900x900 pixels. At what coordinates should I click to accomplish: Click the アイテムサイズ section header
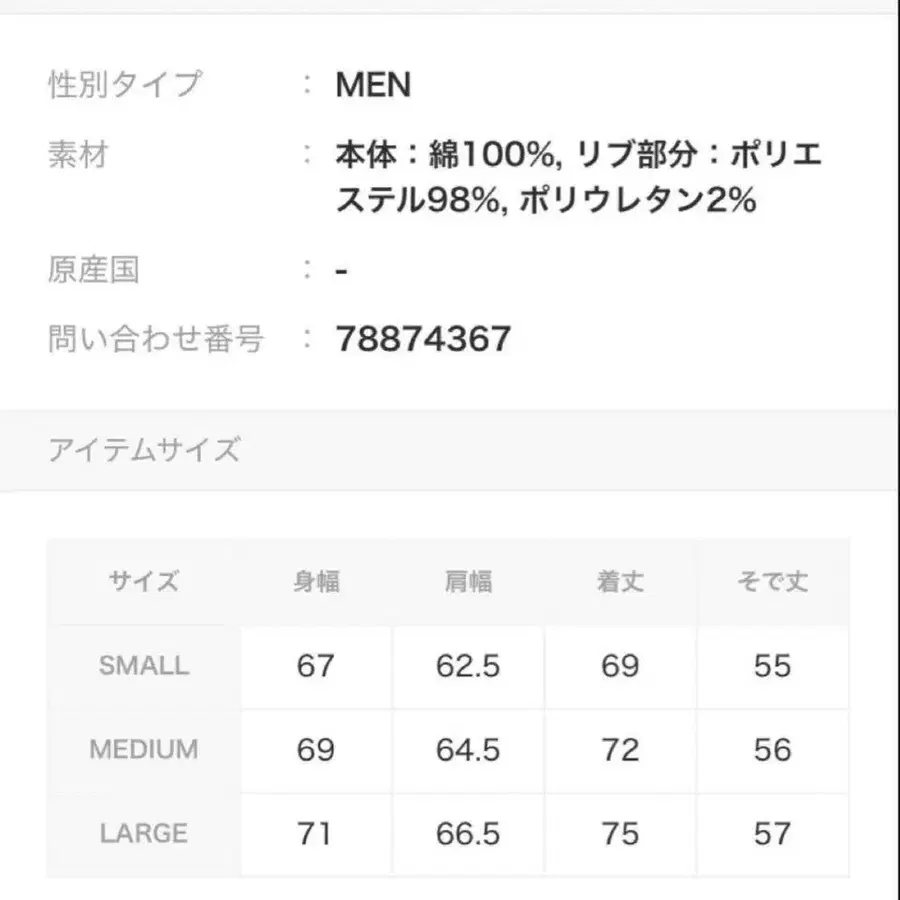click(x=144, y=450)
